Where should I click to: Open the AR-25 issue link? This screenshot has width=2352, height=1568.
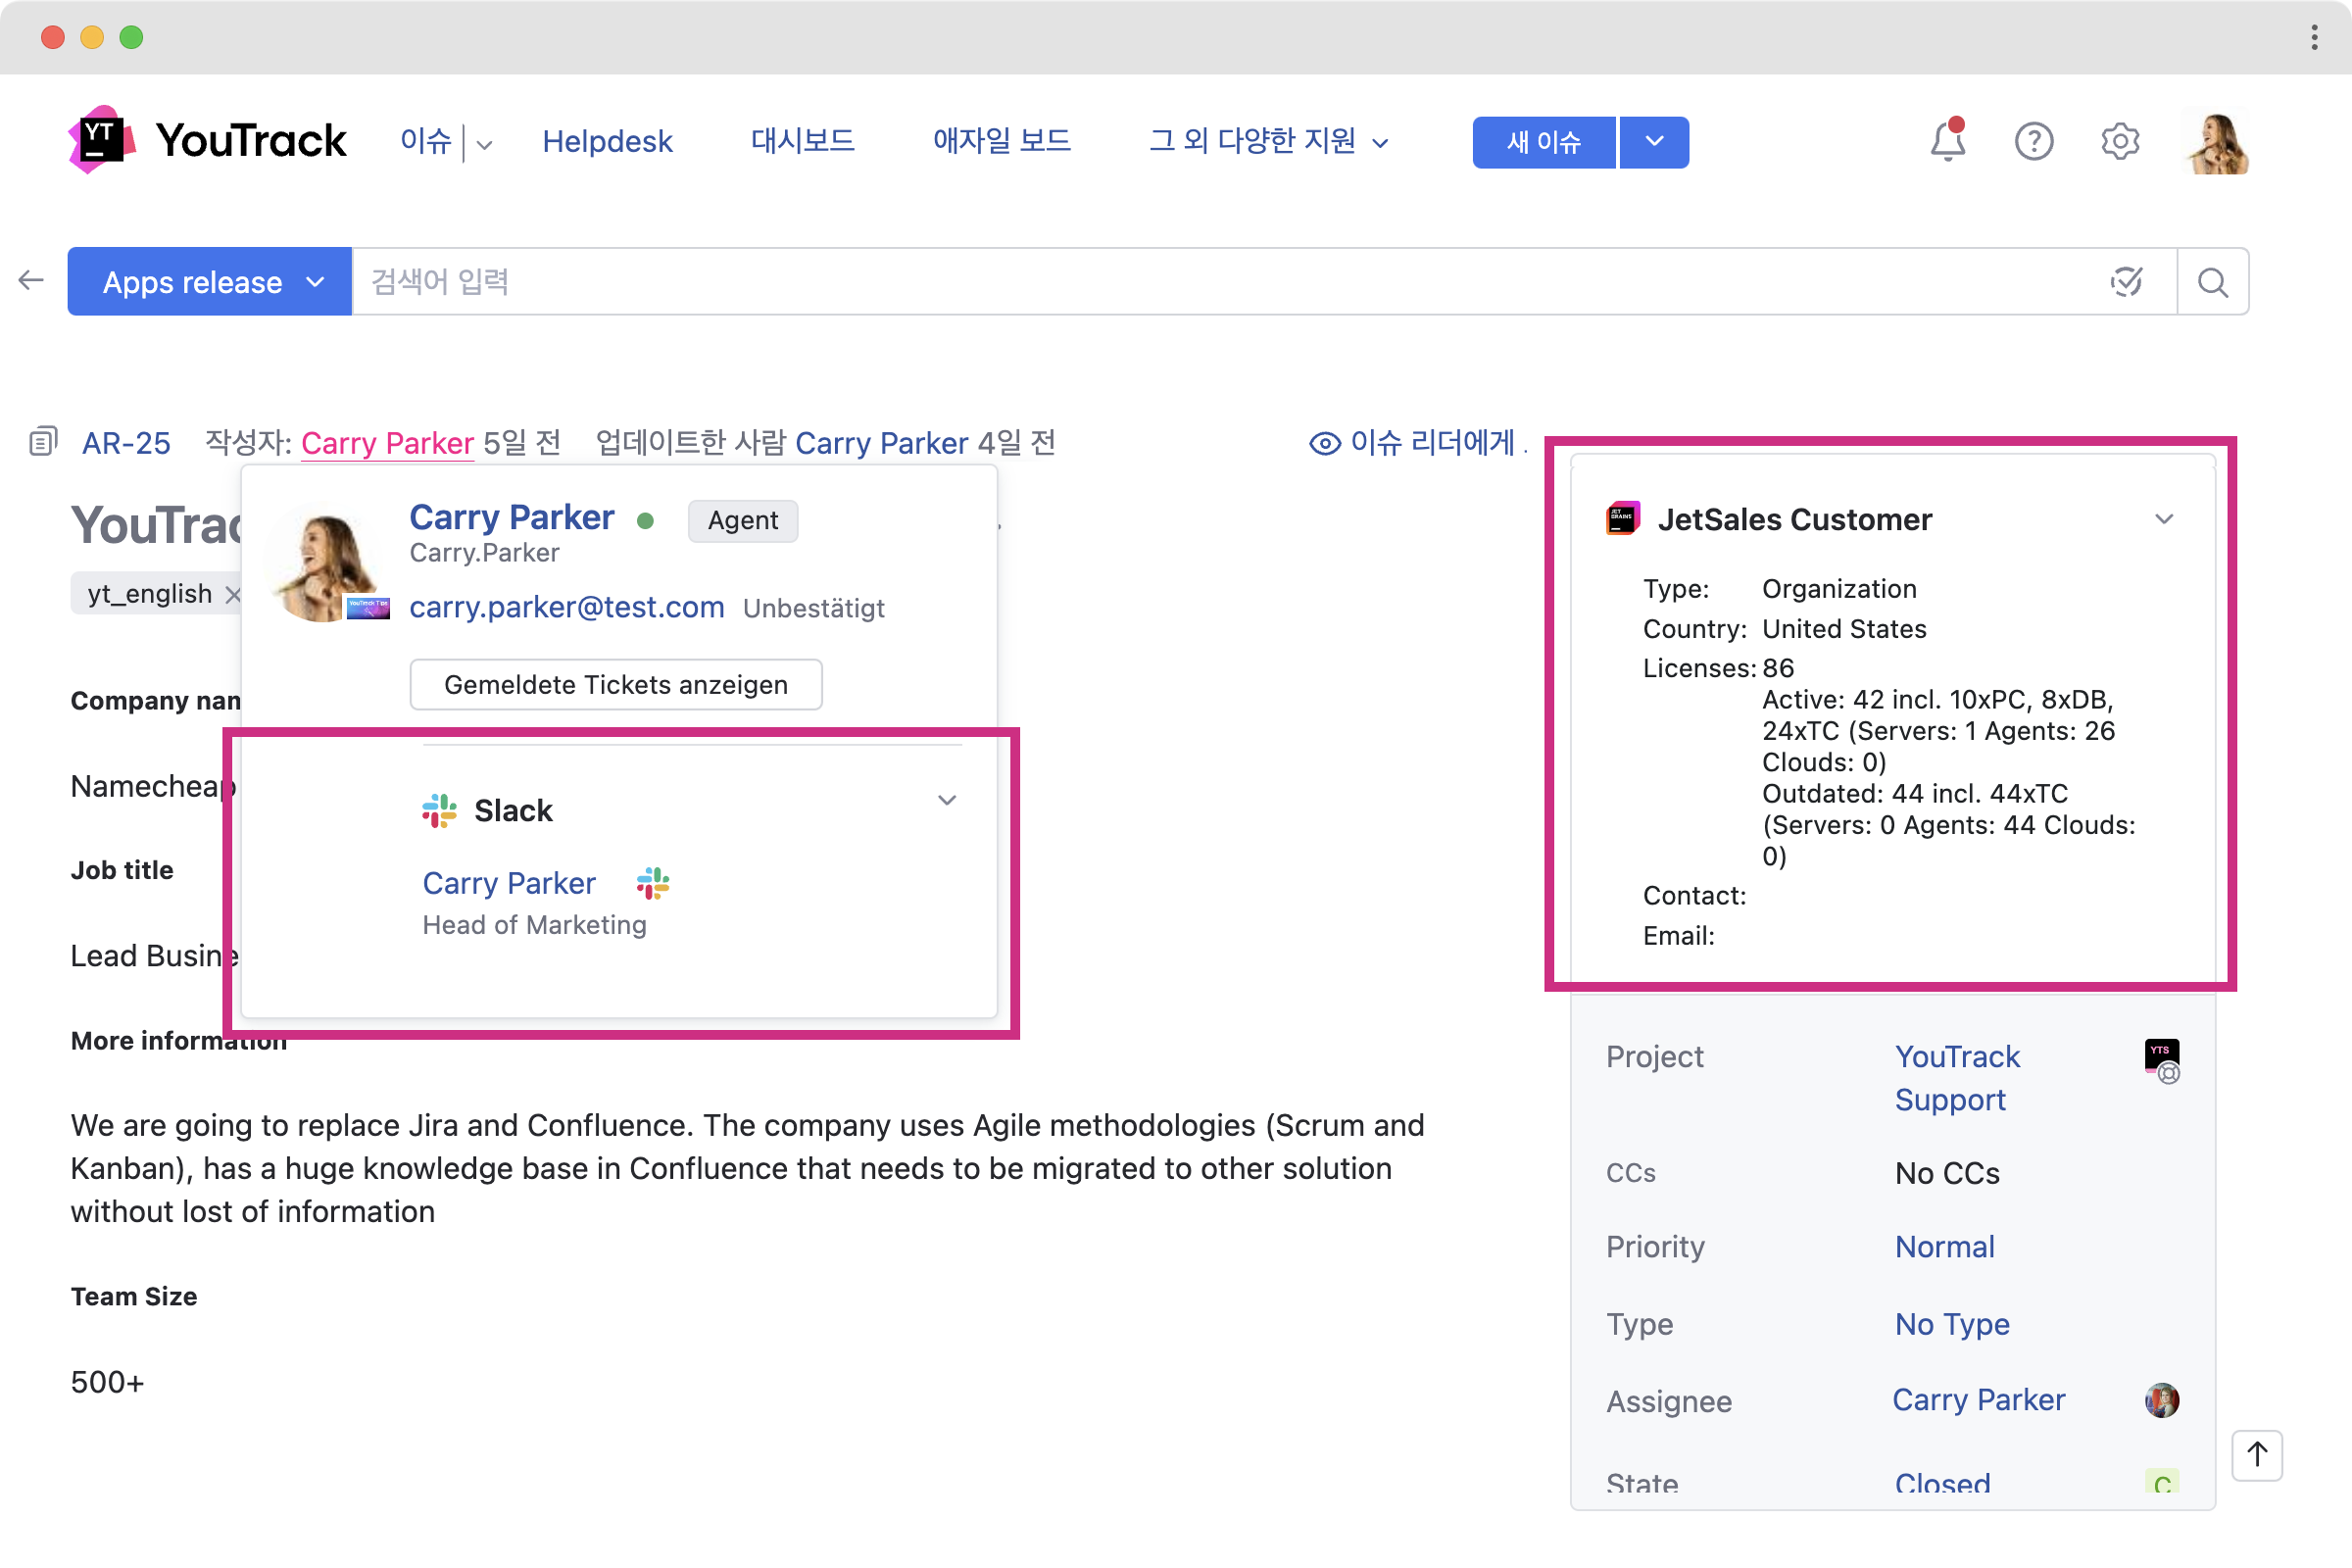[126, 442]
